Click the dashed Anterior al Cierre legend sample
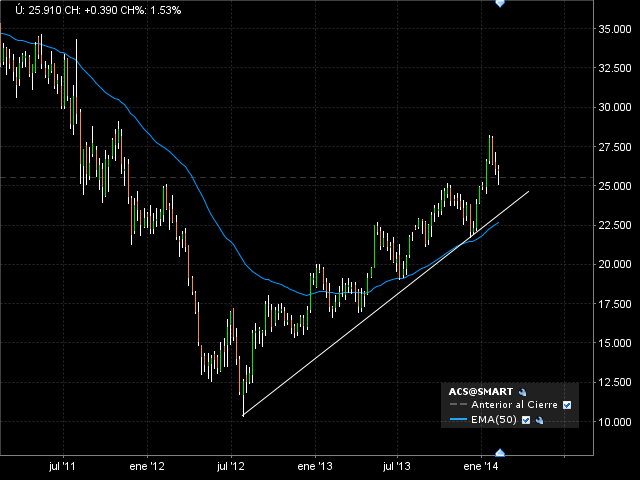The width and height of the screenshot is (640, 480). coord(458,404)
